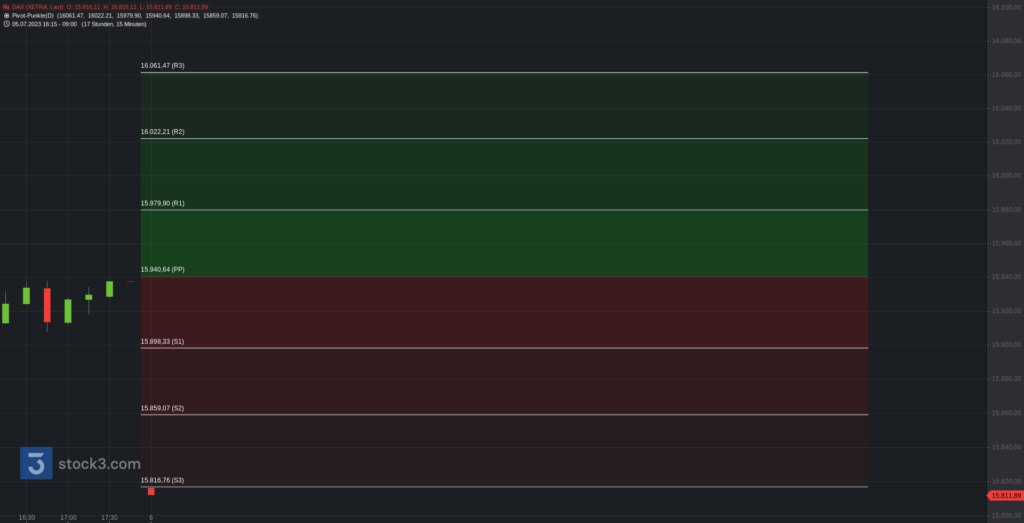Click the 17:00 label on the time axis
This screenshot has height=523, width=1024.
[x=68, y=517]
